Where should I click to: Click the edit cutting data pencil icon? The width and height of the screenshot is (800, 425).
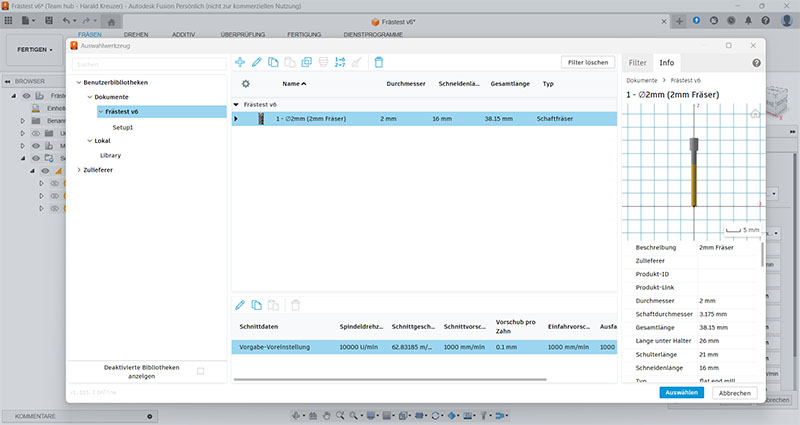(240, 305)
